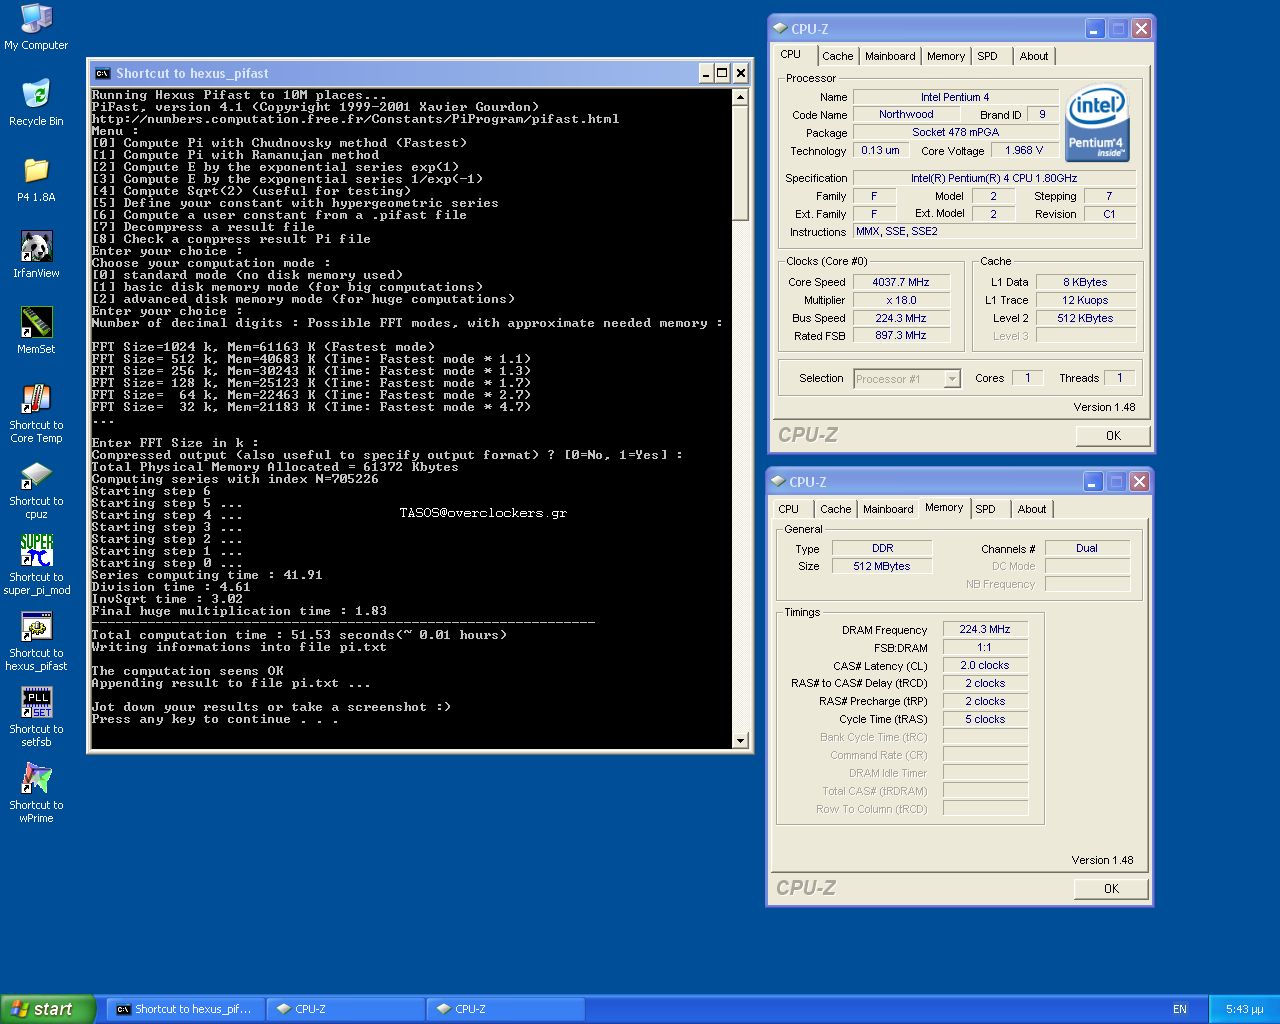The width and height of the screenshot is (1280, 1024).
Task: Click the Multiplier x 18.0 field
Action: coord(901,300)
